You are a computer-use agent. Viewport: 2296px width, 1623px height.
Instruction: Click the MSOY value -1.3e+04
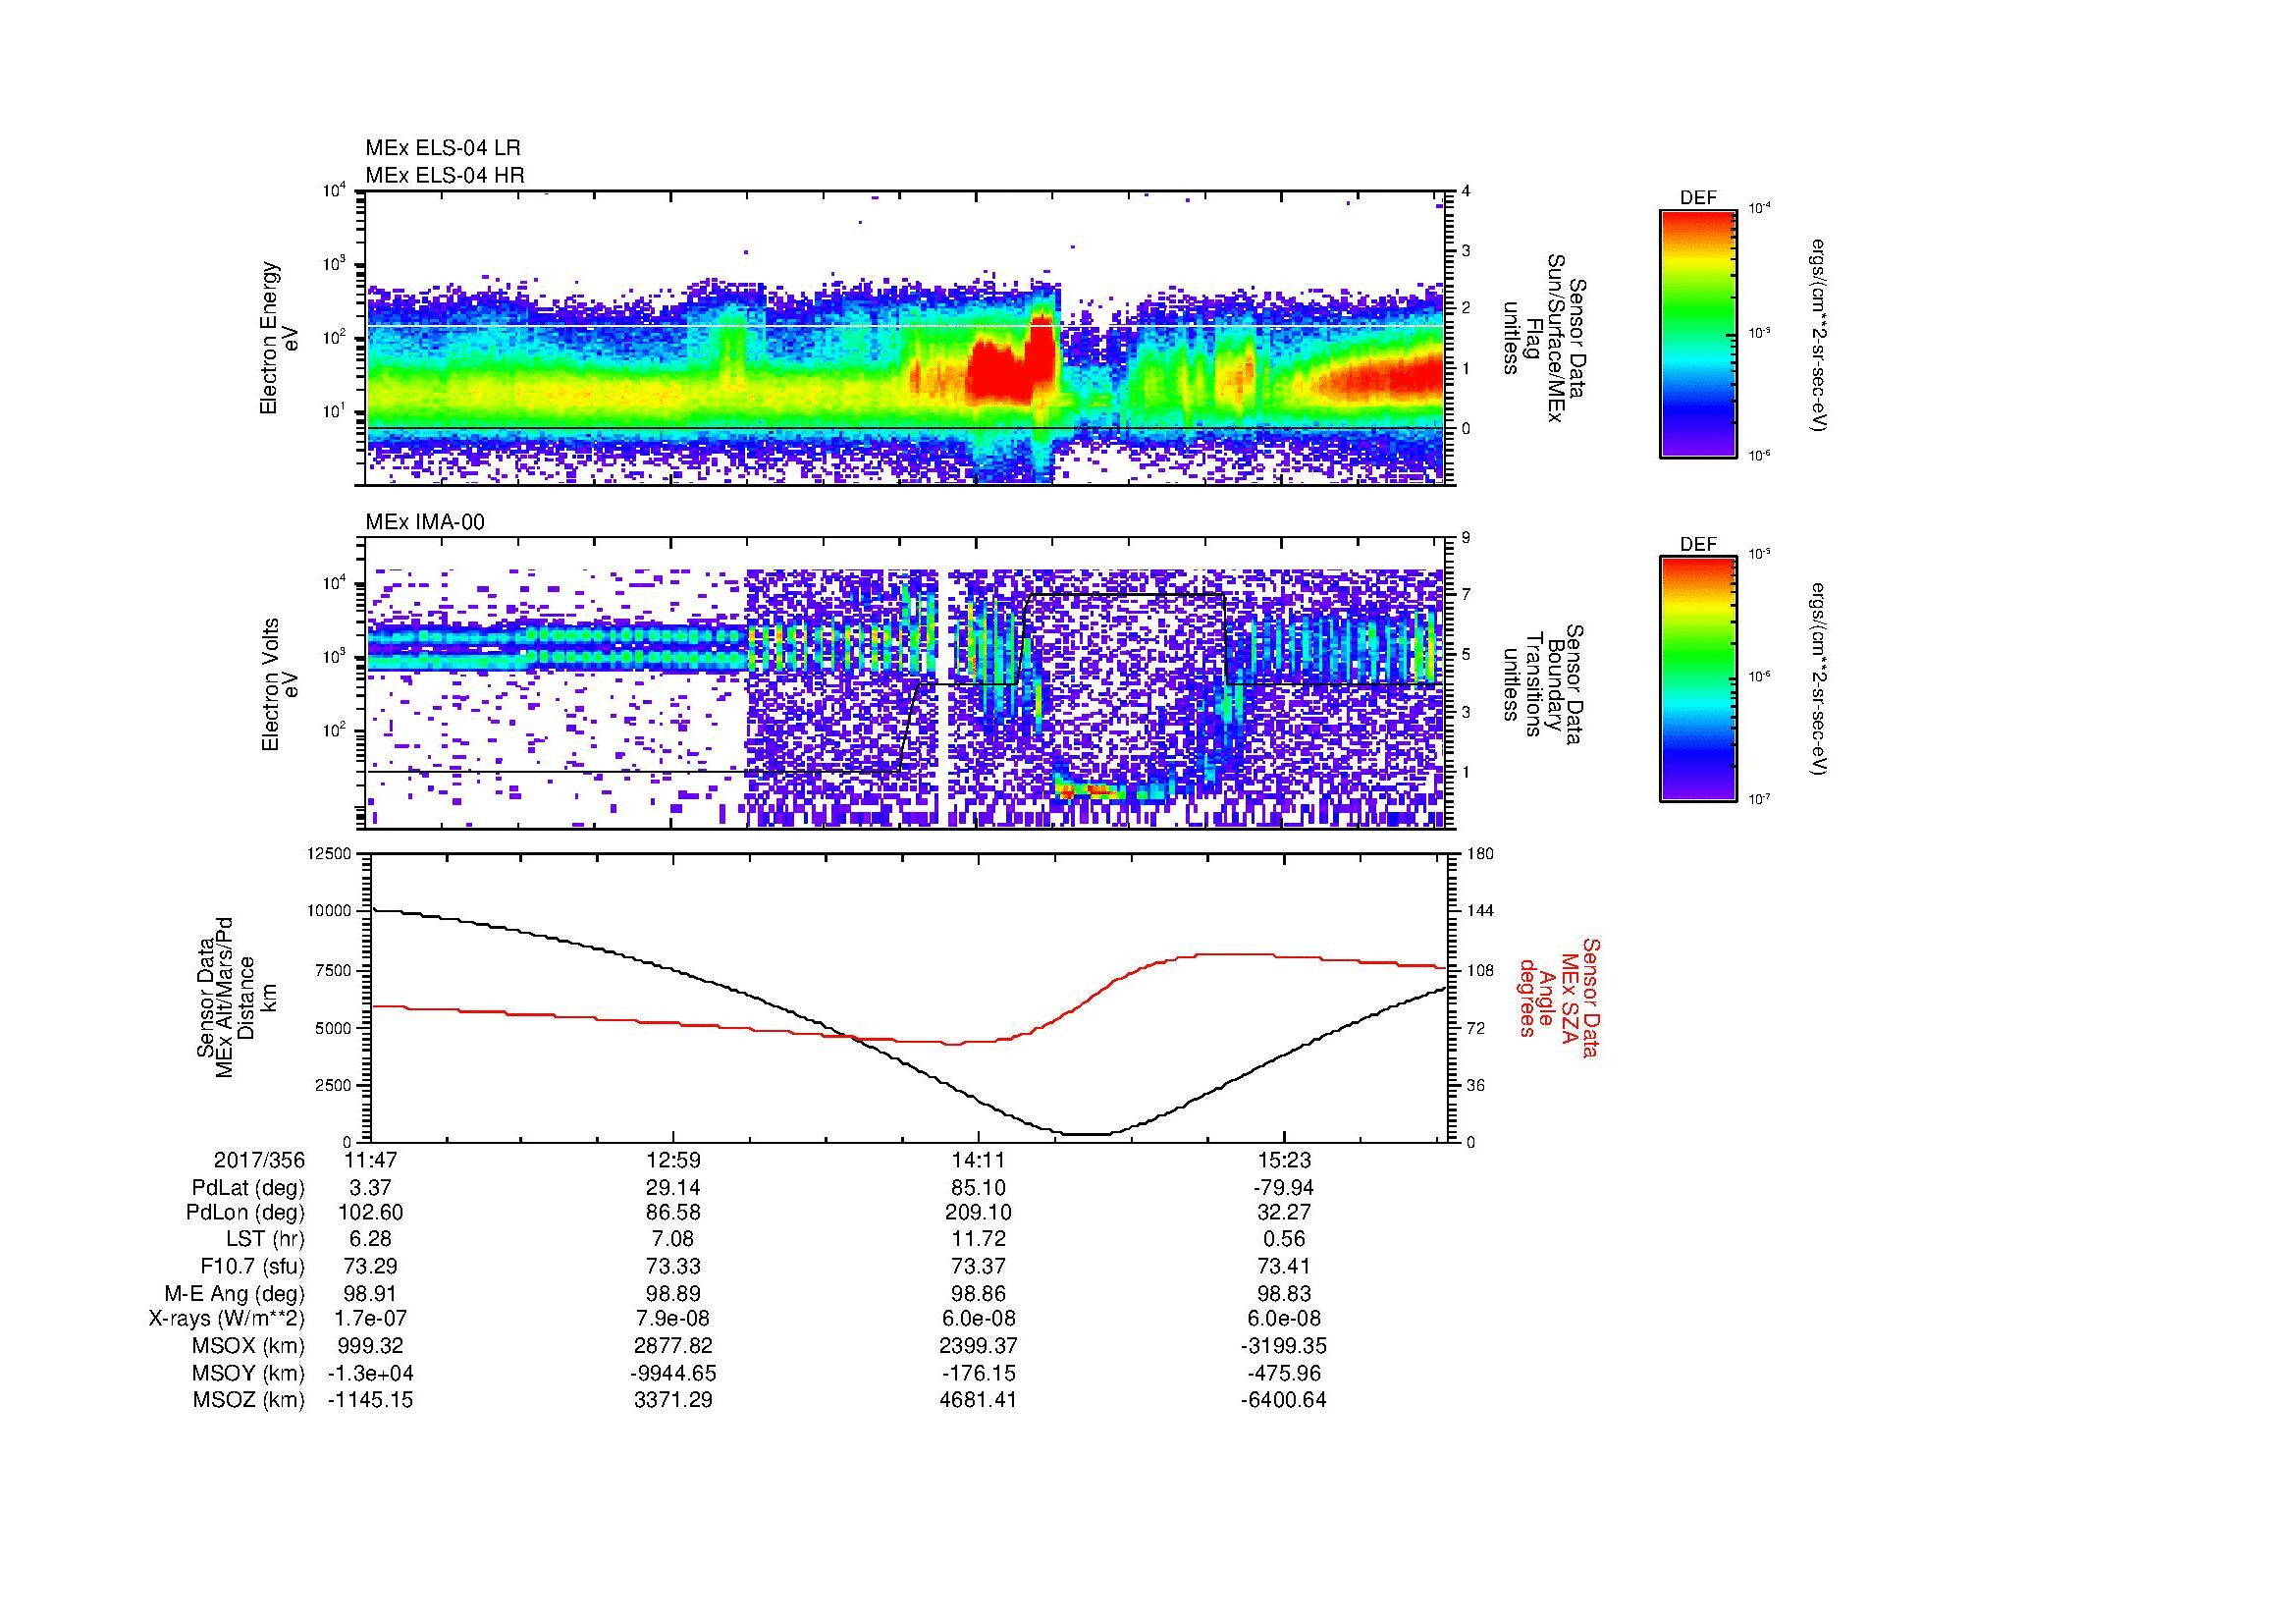click(370, 1373)
